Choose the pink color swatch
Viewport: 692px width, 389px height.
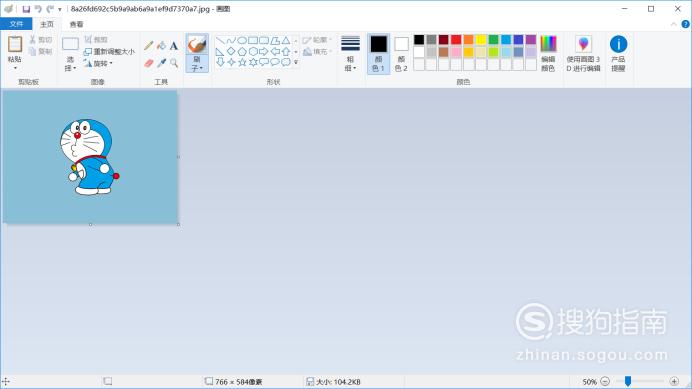click(x=456, y=52)
